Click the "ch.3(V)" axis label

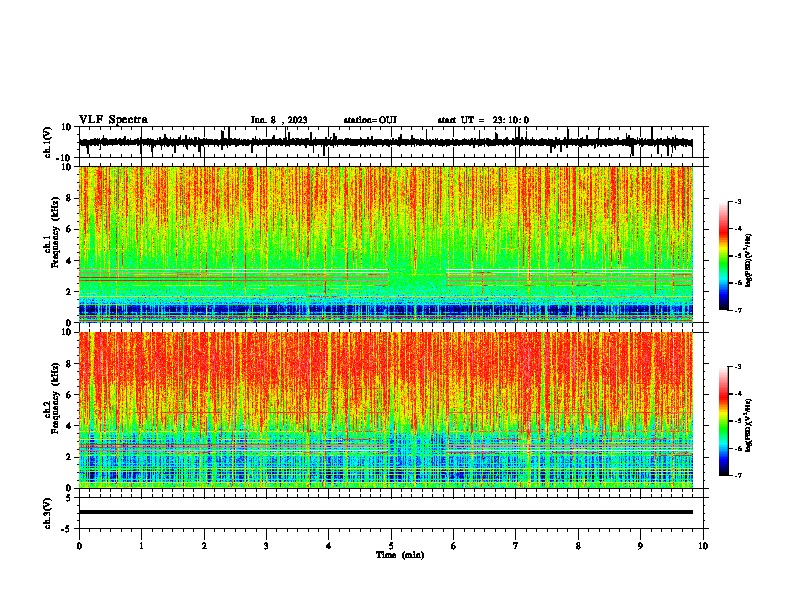click(x=48, y=514)
